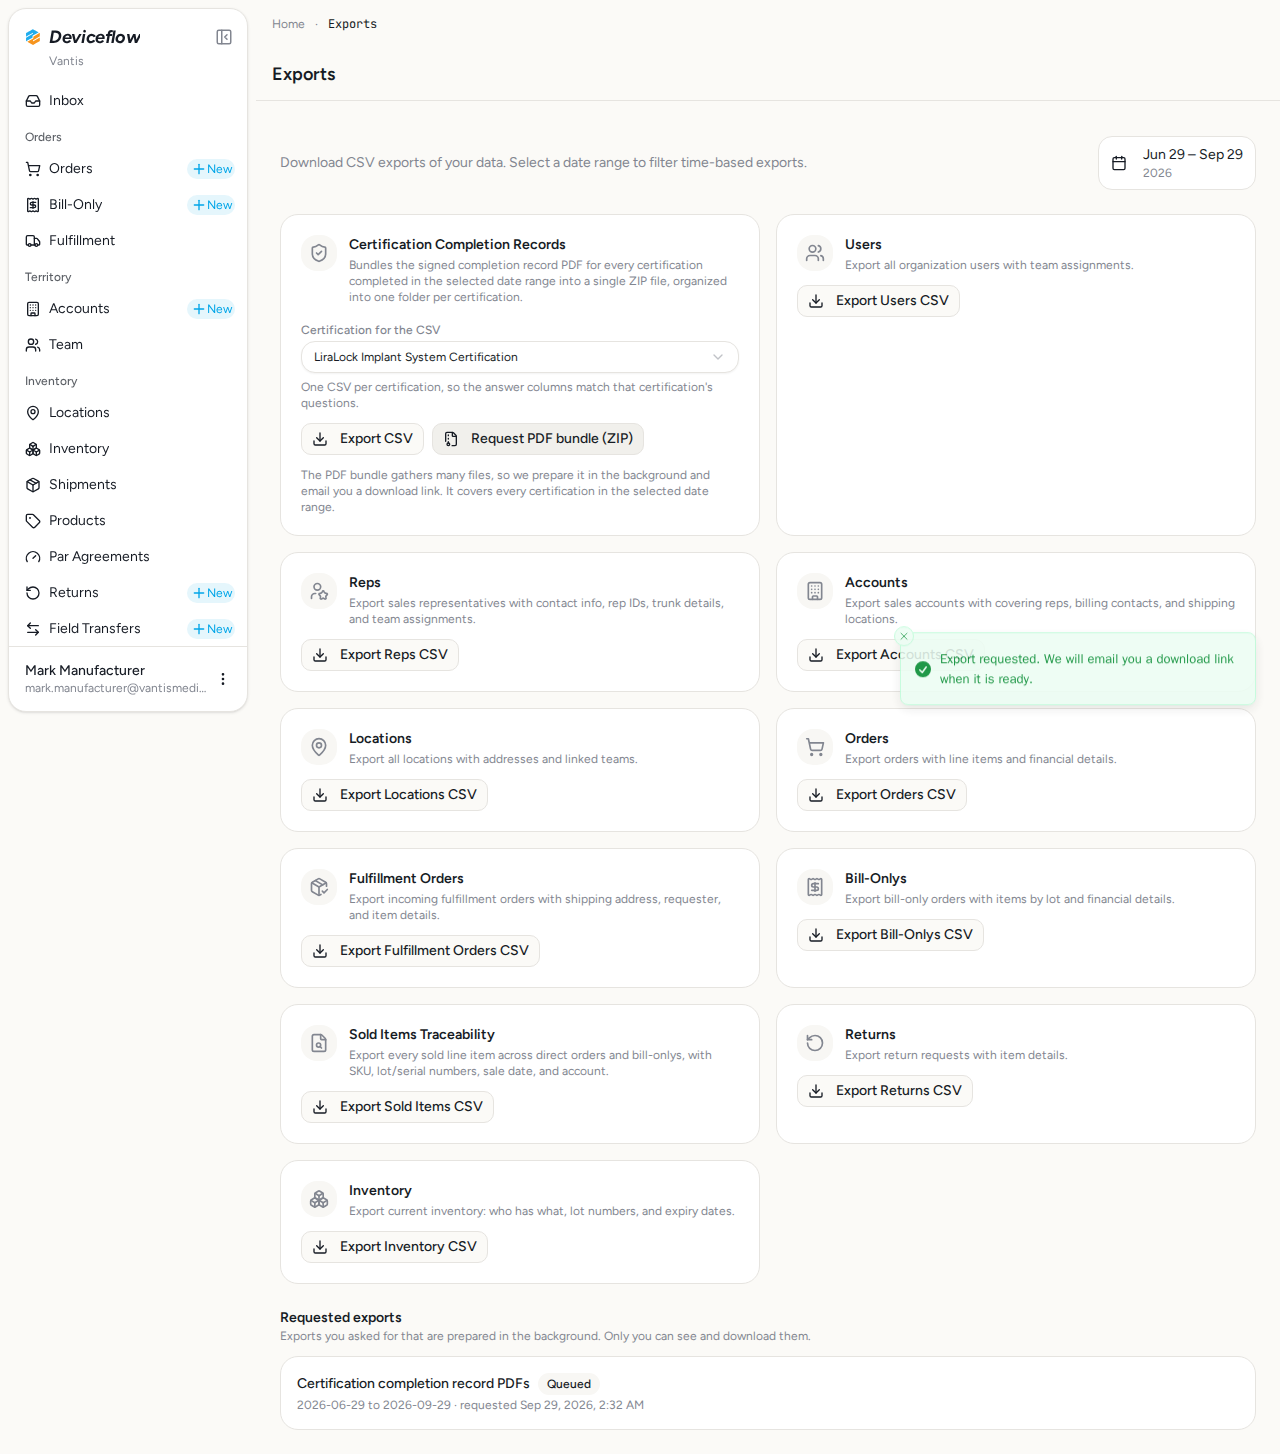This screenshot has width=1280, height=1454.
Task: Click Export CSV under certification records
Action: click(x=362, y=439)
